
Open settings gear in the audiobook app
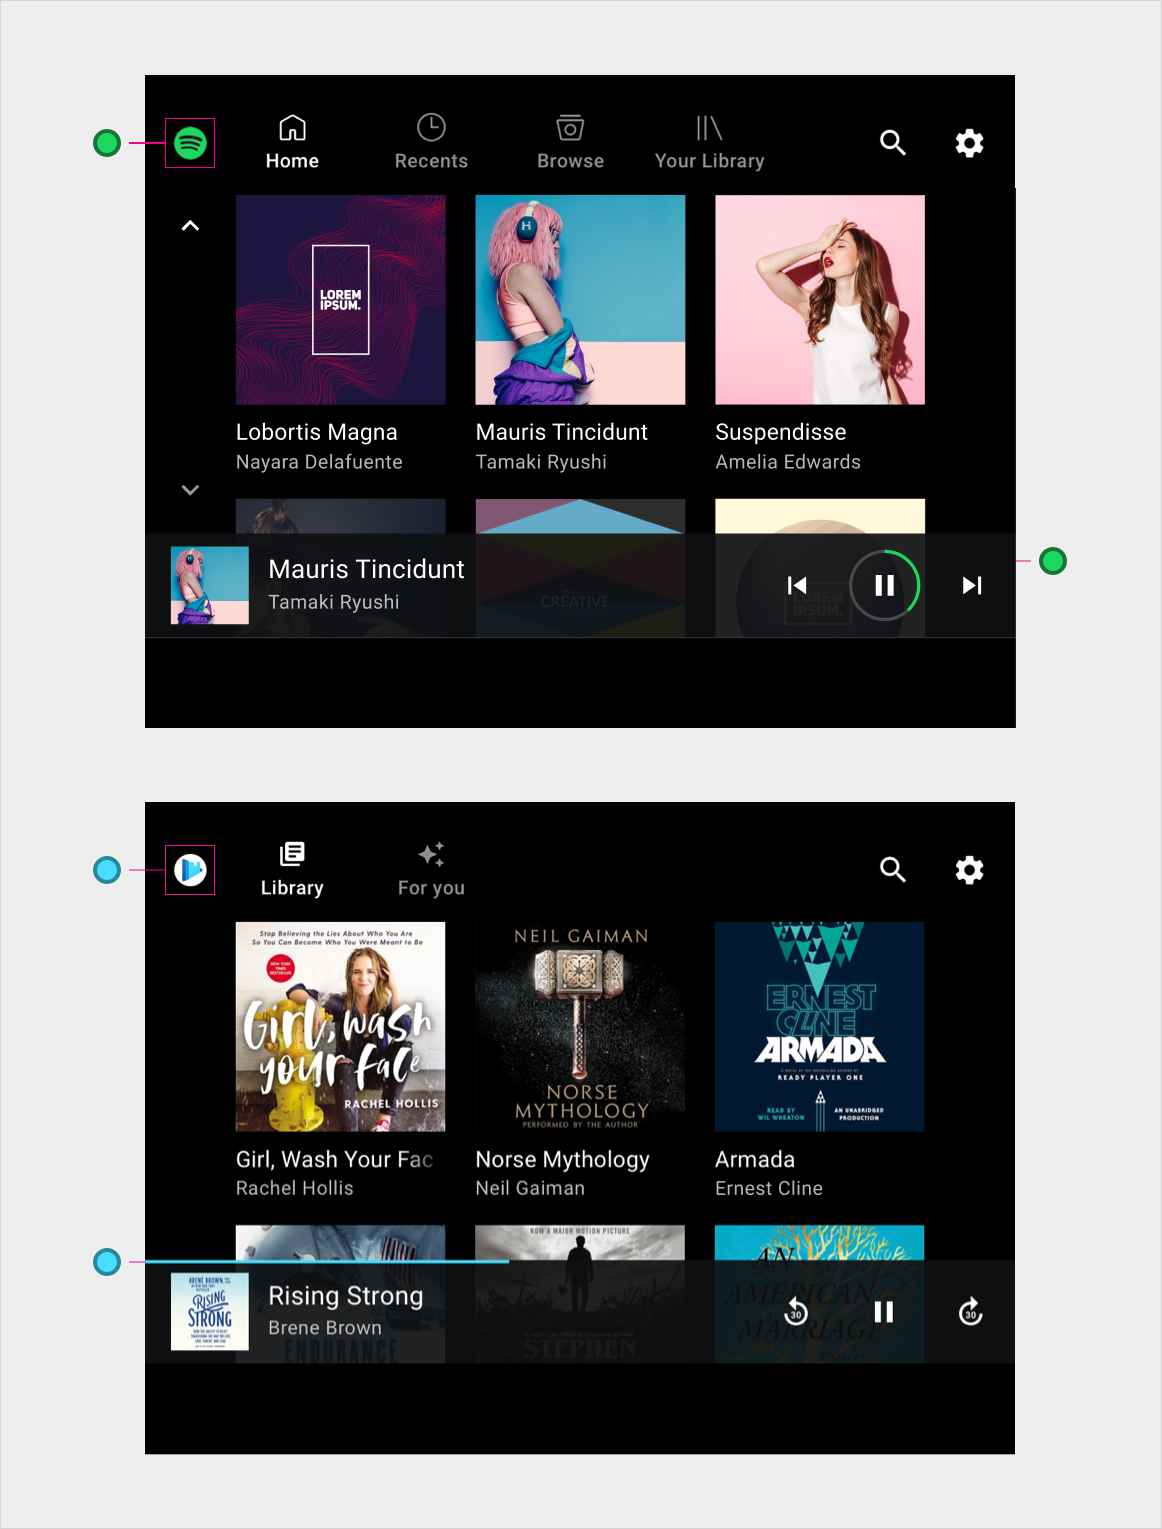pyautogui.click(x=969, y=870)
